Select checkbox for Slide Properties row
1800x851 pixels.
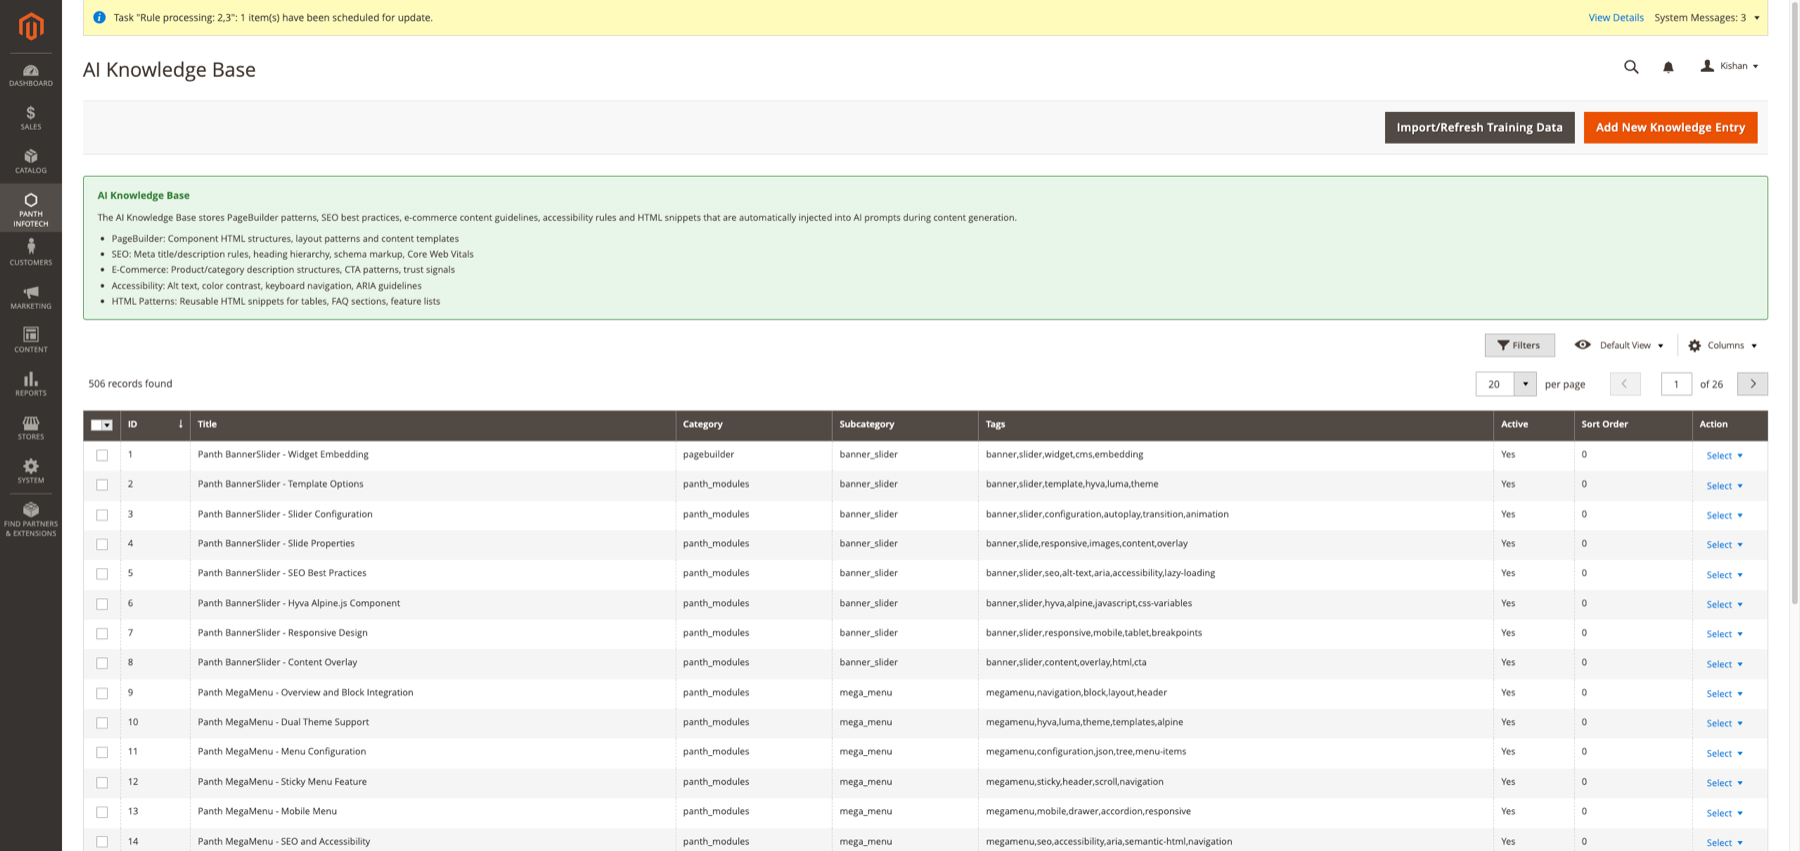click(x=102, y=544)
